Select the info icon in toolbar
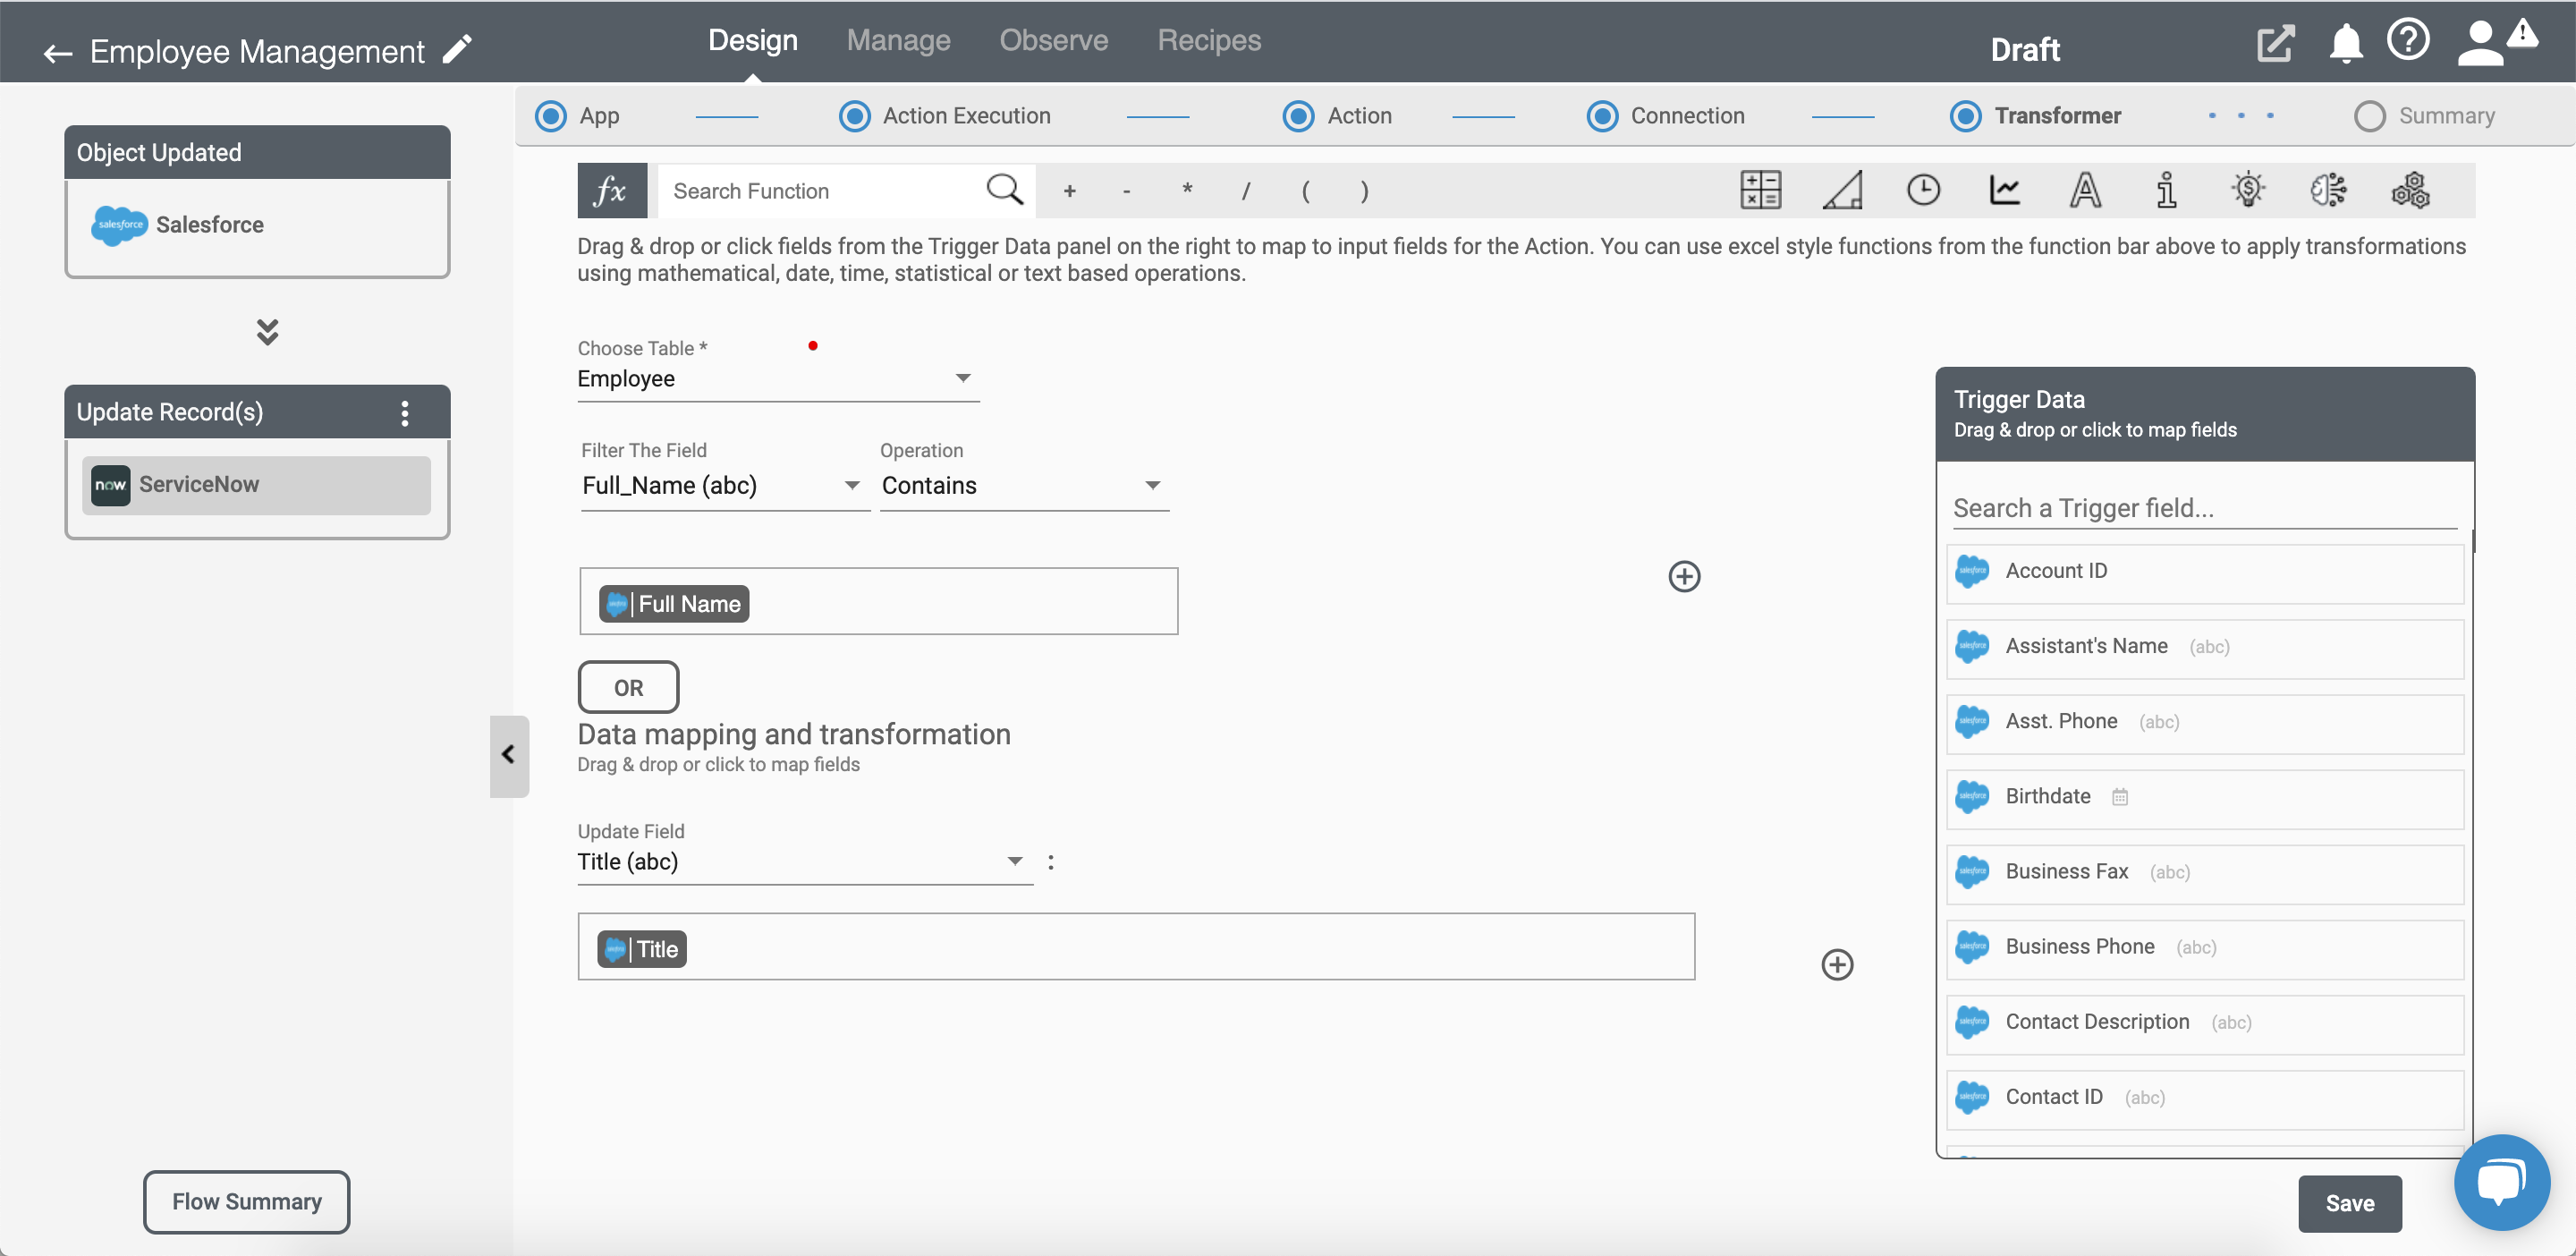Screen dimensions: 2576x1256 pos(2165,189)
